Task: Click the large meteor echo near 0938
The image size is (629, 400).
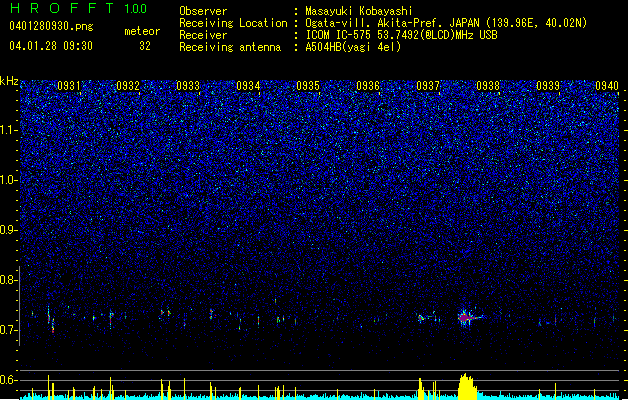Action: 467,318
